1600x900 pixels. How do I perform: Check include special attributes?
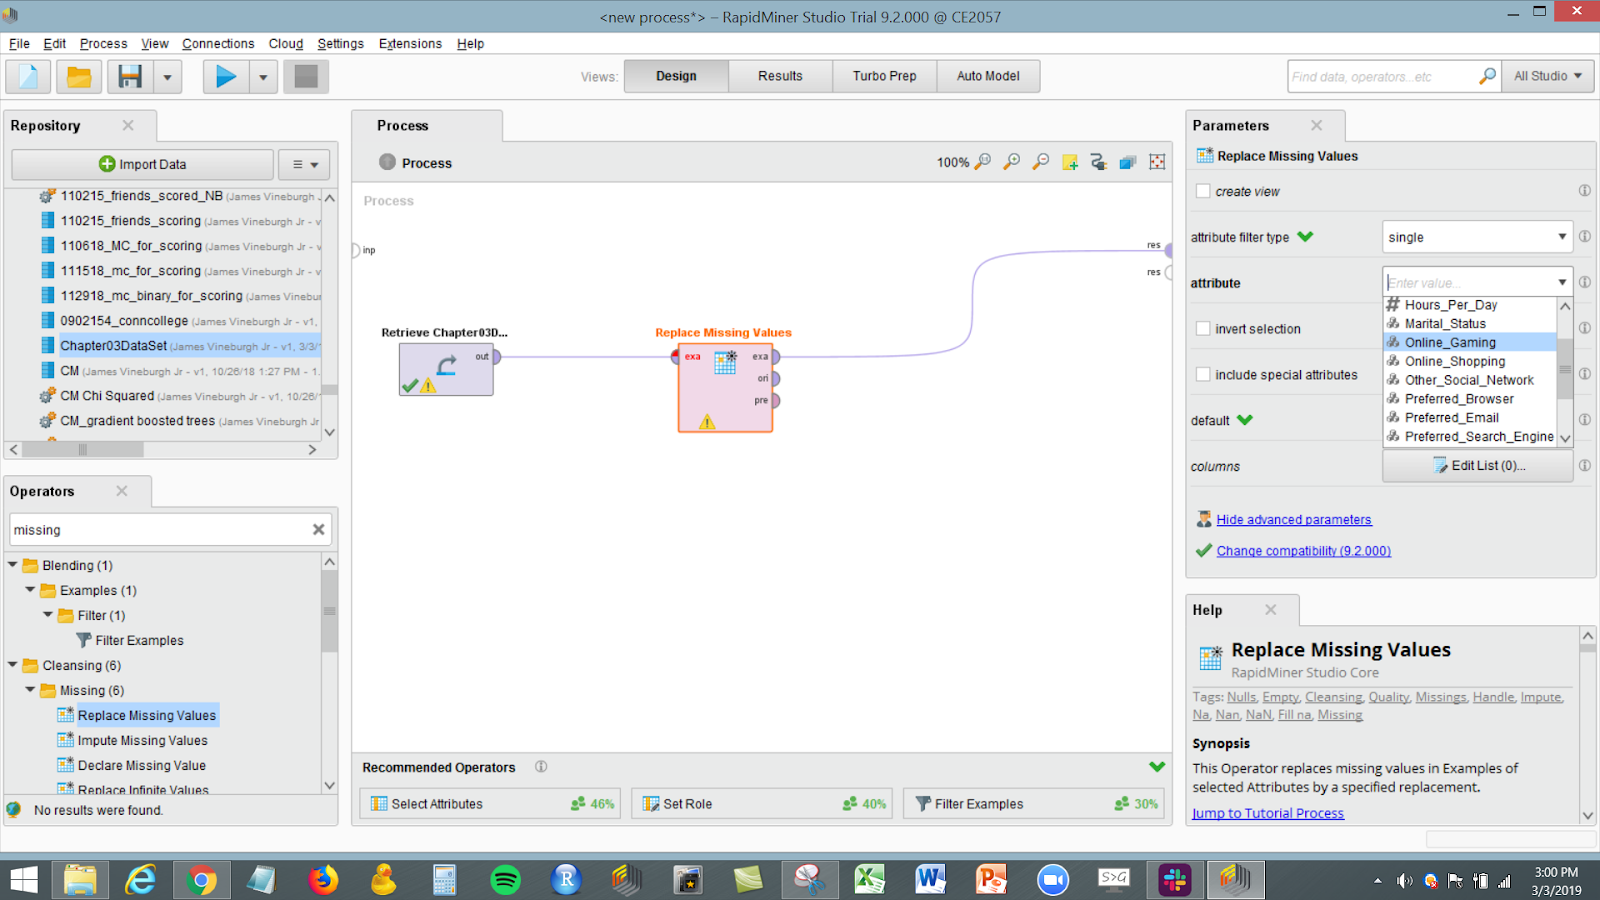coord(1203,375)
